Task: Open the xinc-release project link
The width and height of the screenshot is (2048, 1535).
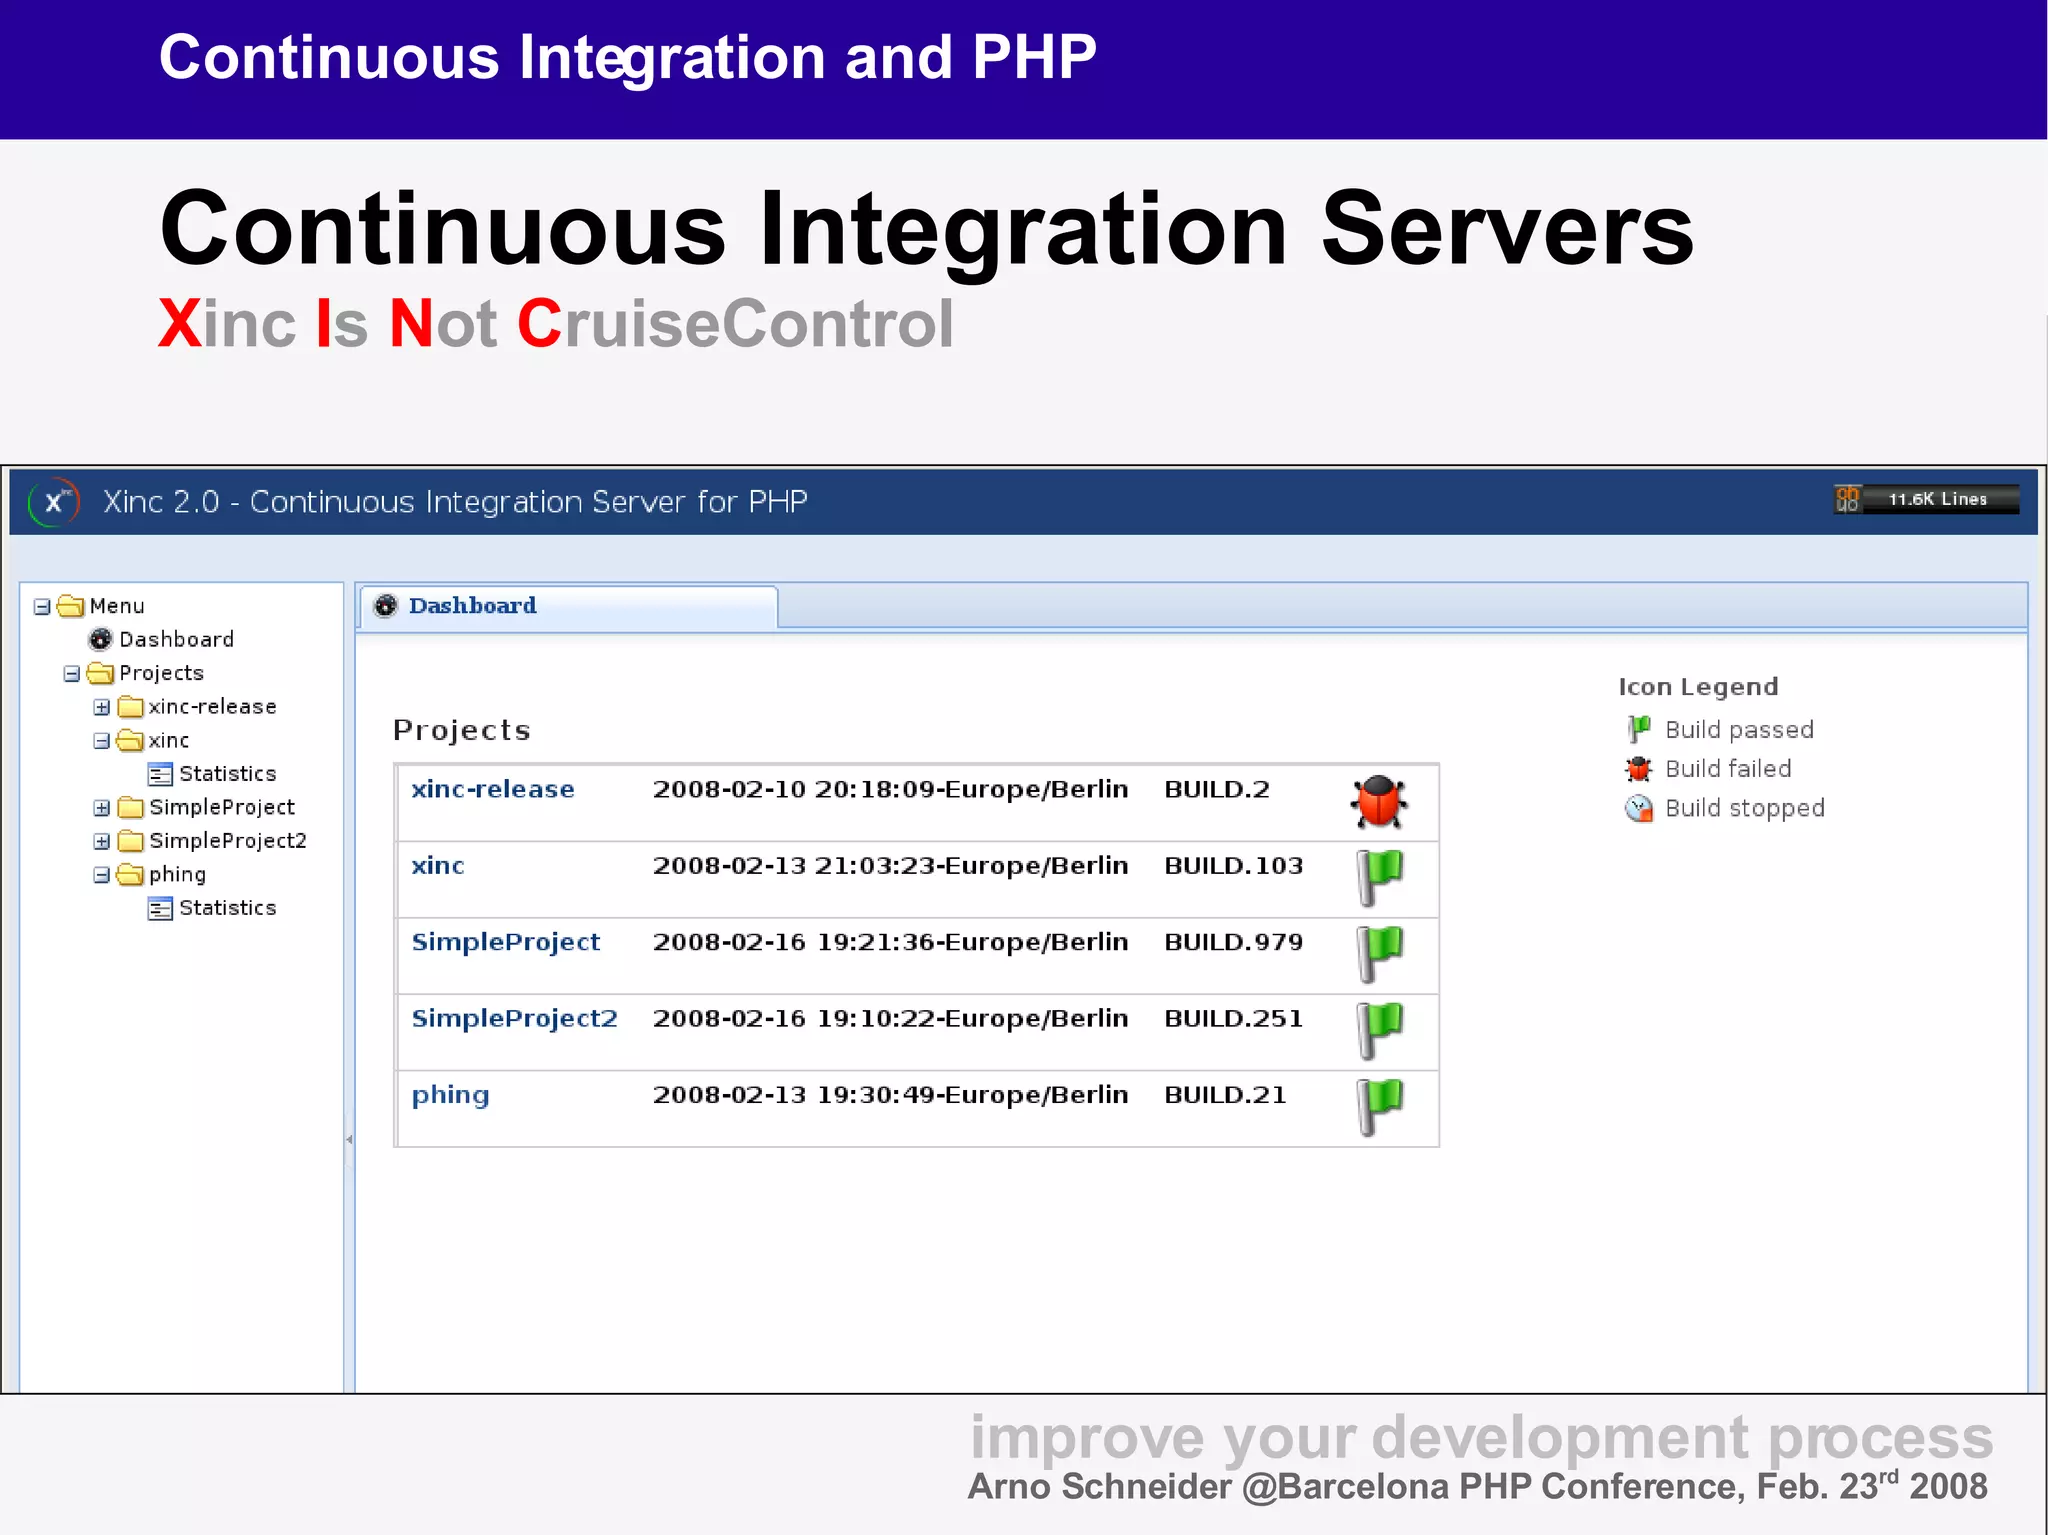Action: click(493, 789)
